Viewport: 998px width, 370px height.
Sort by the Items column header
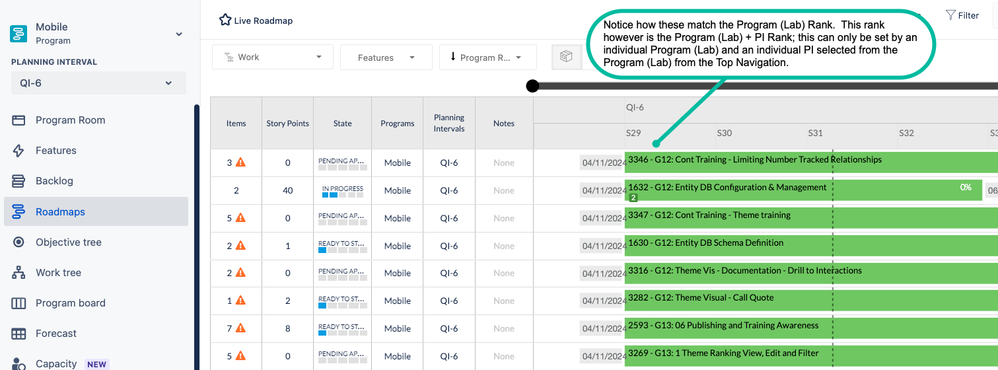[236, 124]
